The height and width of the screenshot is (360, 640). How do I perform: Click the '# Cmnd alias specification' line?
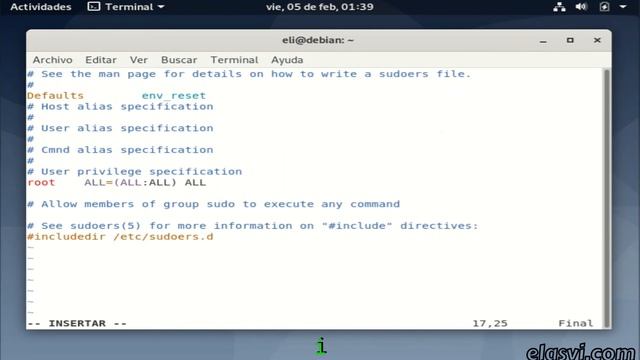(120, 150)
